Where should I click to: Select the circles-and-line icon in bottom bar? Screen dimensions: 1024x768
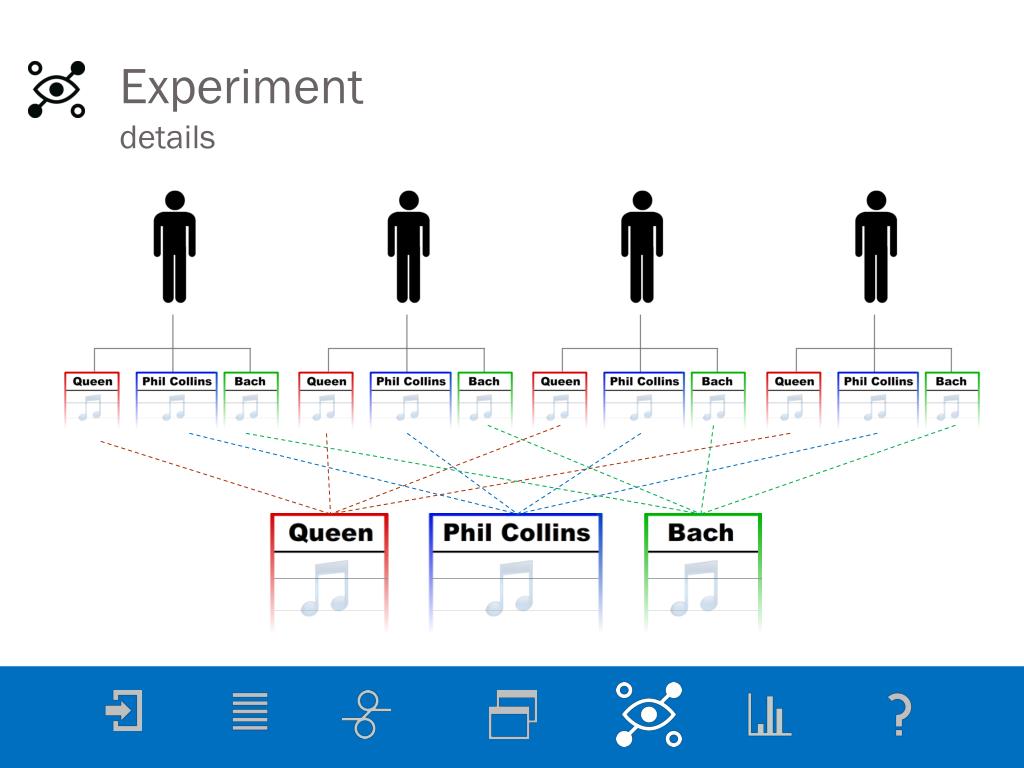tap(366, 714)
